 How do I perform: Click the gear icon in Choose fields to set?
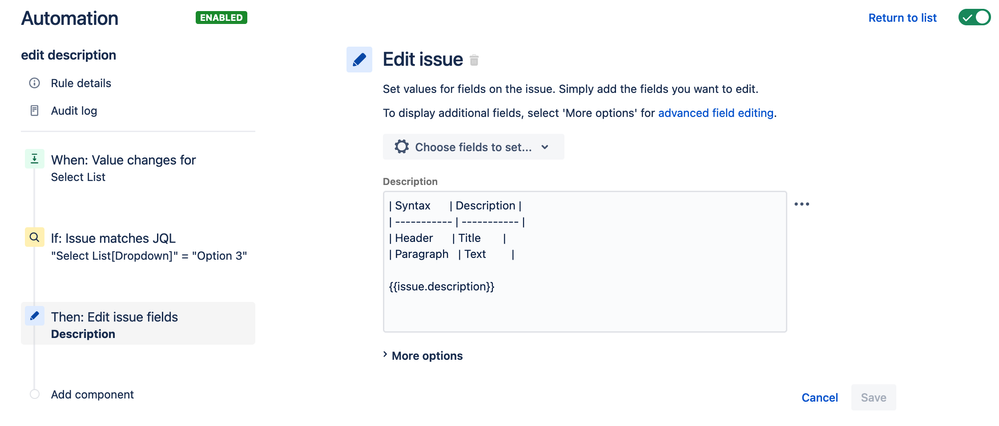click(x=401, y=147)
